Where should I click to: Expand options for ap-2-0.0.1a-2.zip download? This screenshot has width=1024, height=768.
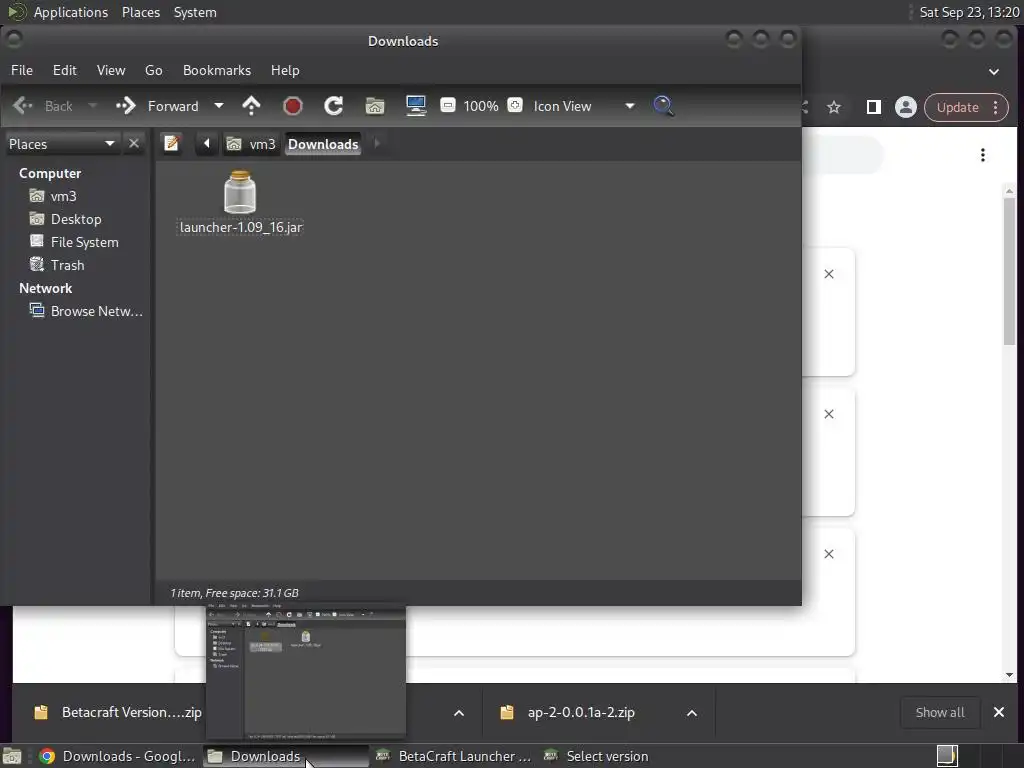tap(692, 713)
